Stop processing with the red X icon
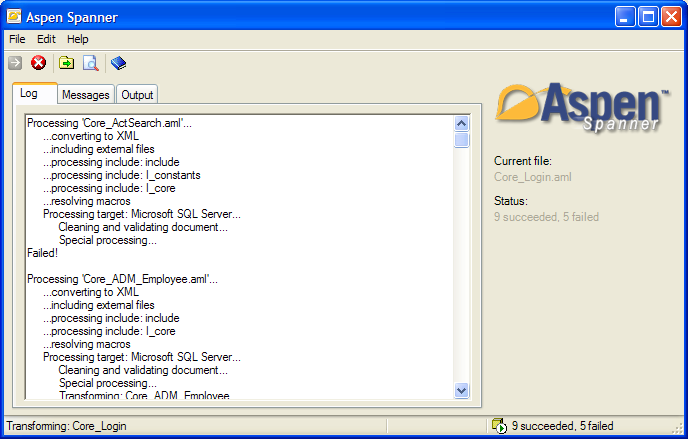This screenshot has height=439, width=688. tap(39, 63)
